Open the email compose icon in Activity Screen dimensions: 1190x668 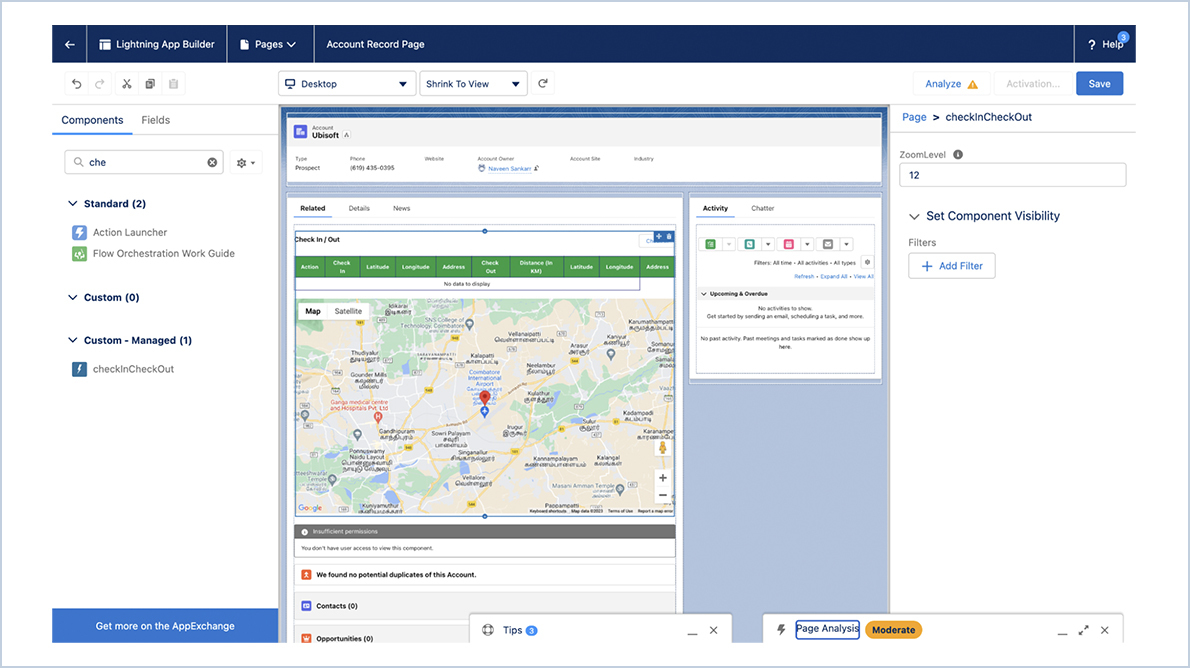point(827,244)
